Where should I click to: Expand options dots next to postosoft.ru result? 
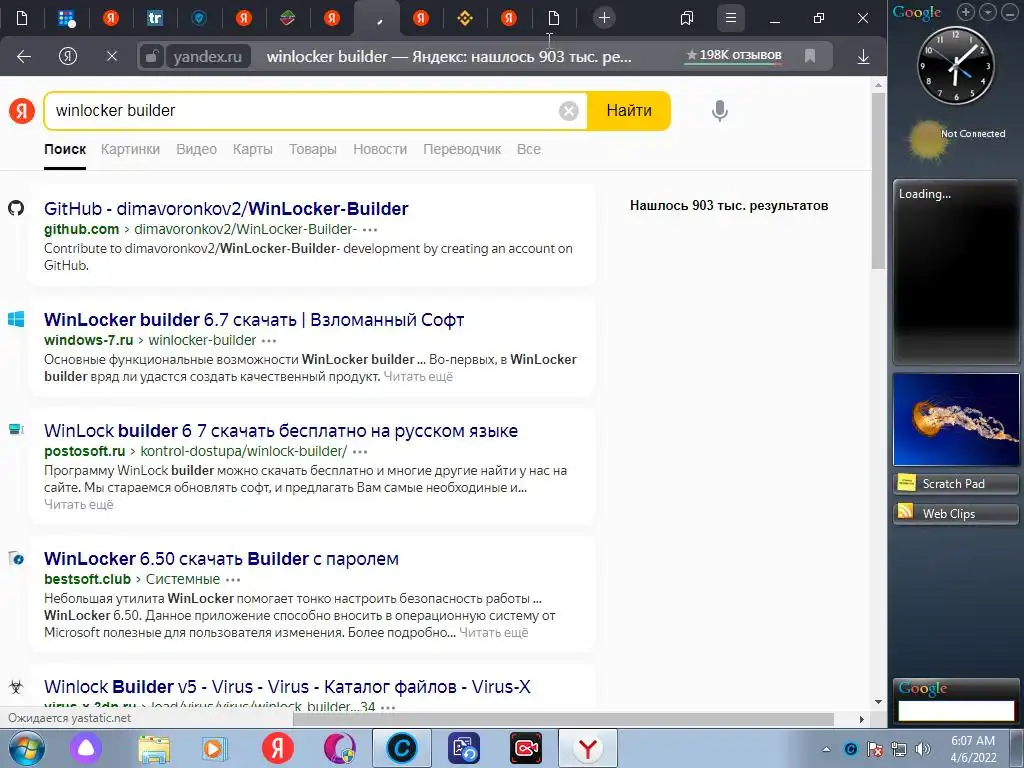pos(360,452)
